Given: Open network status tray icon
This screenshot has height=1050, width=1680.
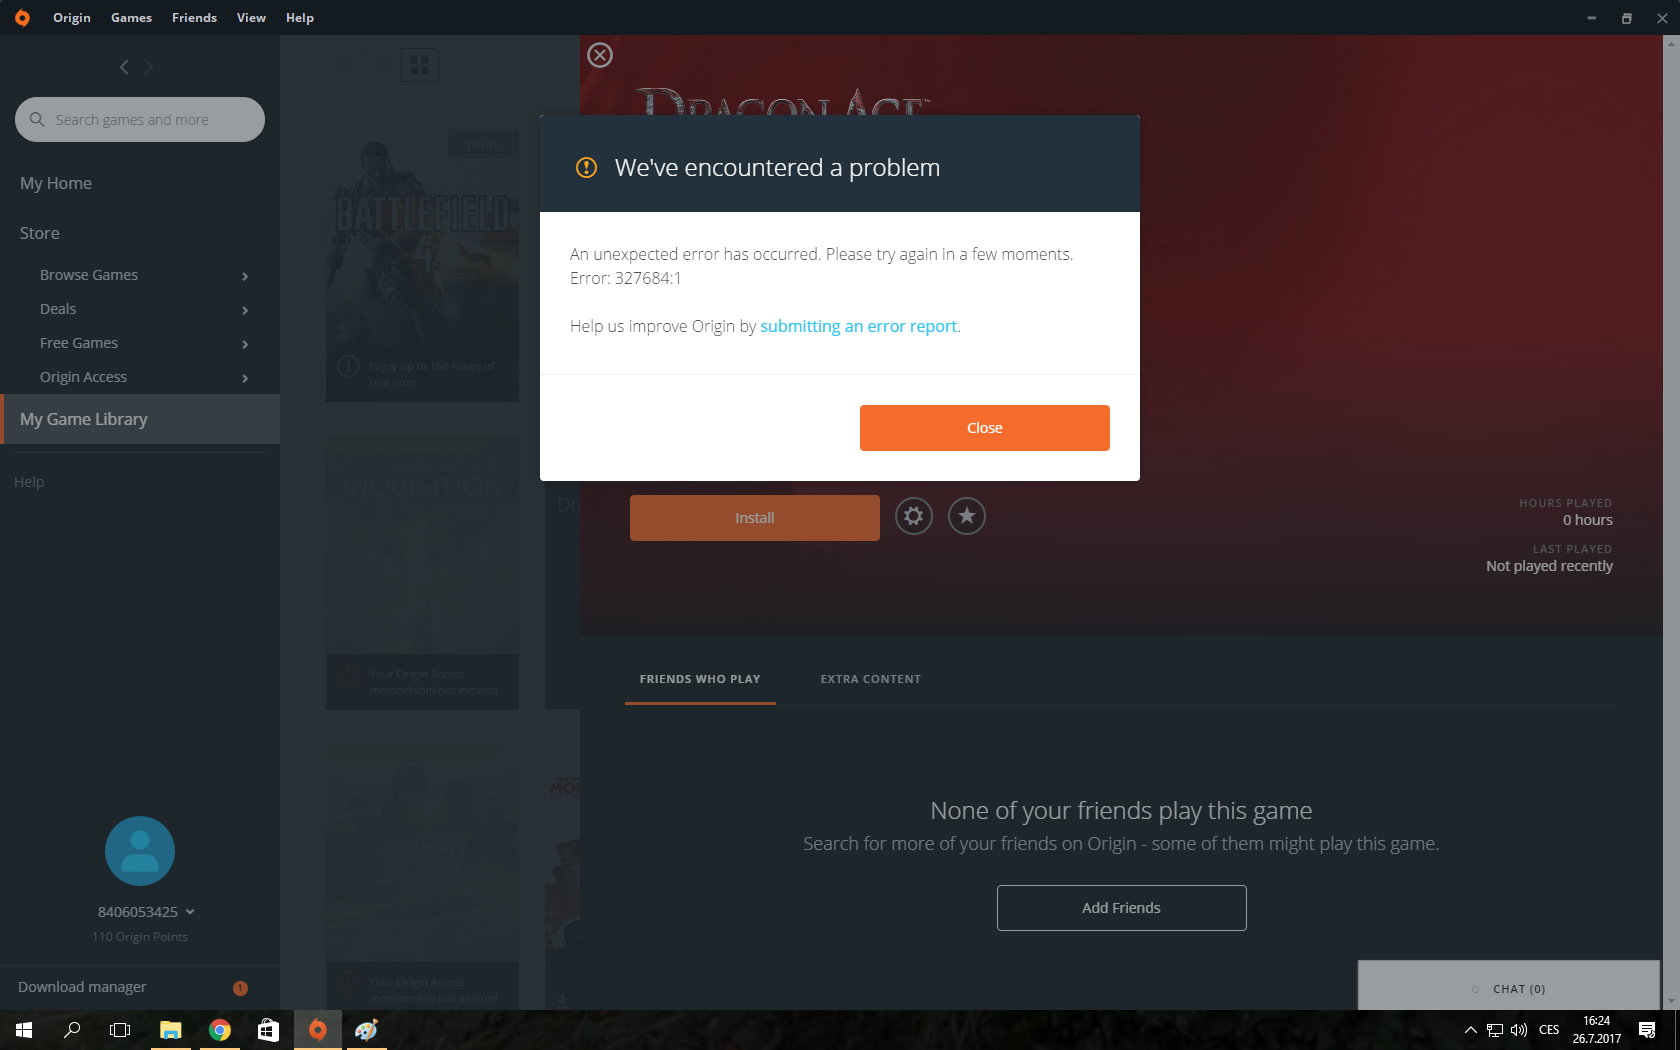Looking at the screenshot, I should pos(1495,1030).
